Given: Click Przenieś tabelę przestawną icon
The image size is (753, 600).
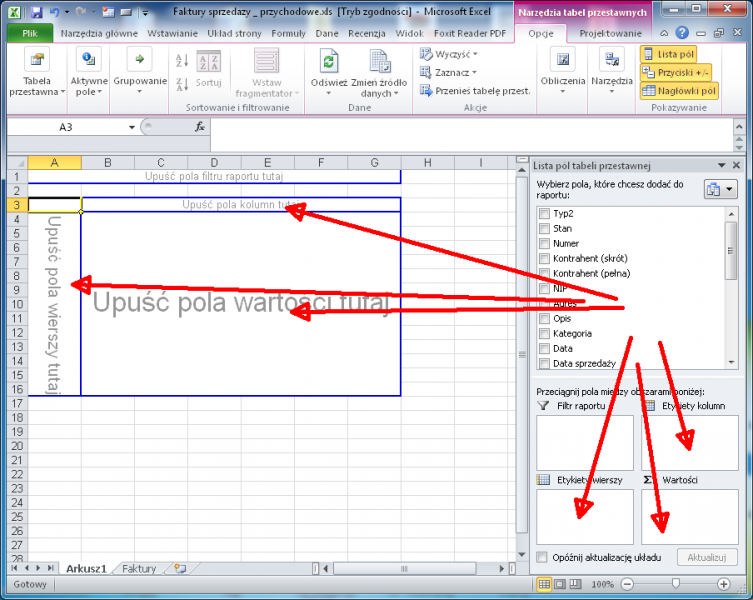Looking at the screenshot, I should (427, 90).
